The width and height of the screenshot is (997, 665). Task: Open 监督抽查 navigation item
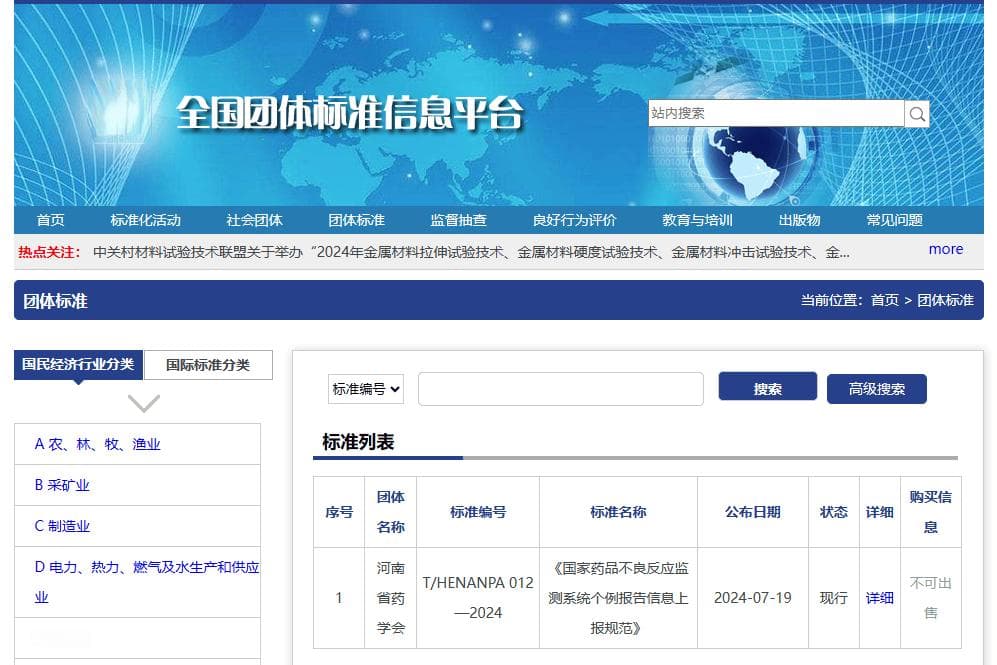coord(458,220)
